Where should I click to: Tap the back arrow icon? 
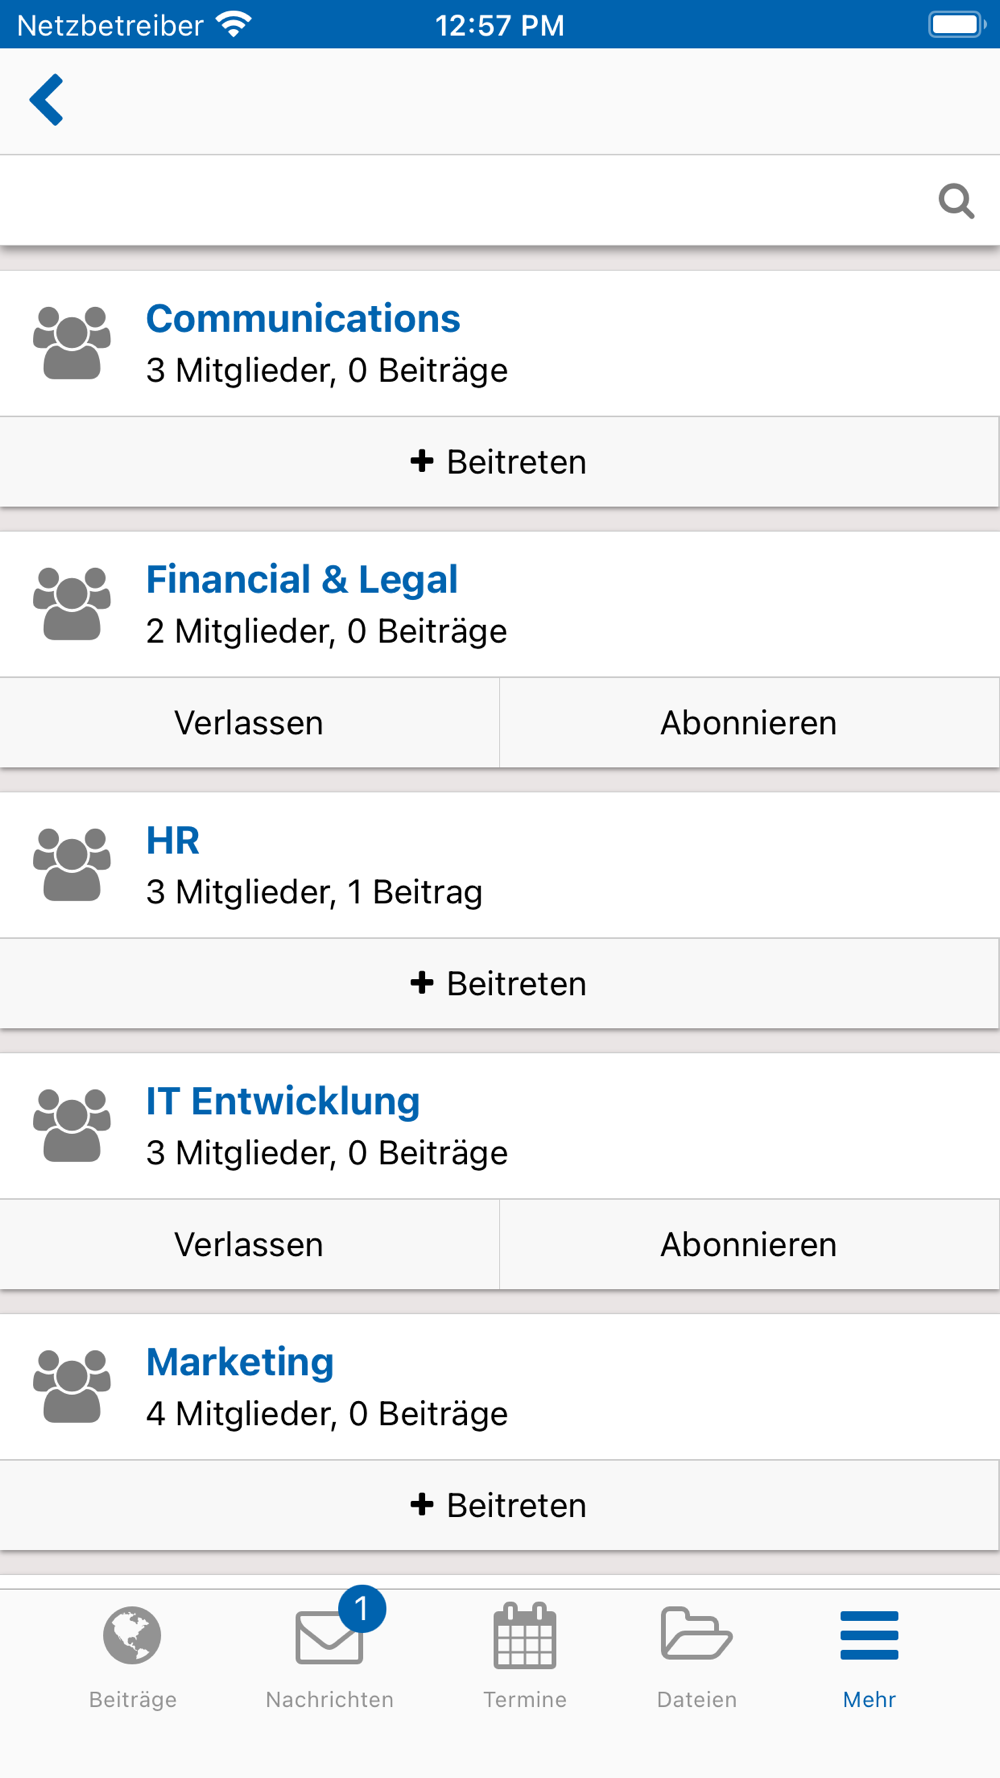coord(46,100)
